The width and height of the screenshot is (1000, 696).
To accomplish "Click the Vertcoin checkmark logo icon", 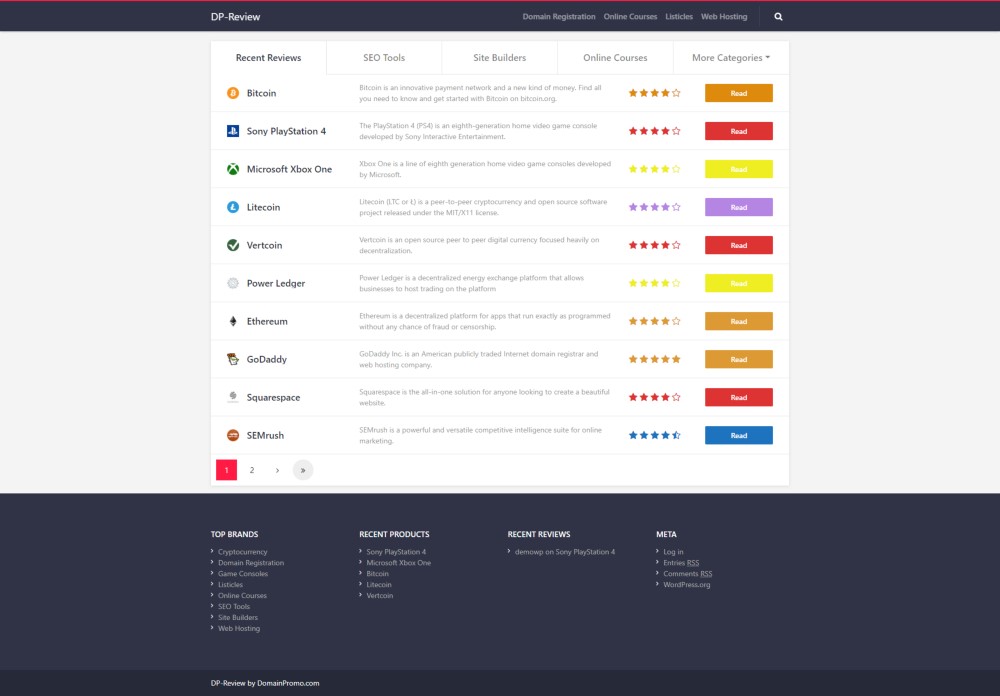I will (233, 245).
